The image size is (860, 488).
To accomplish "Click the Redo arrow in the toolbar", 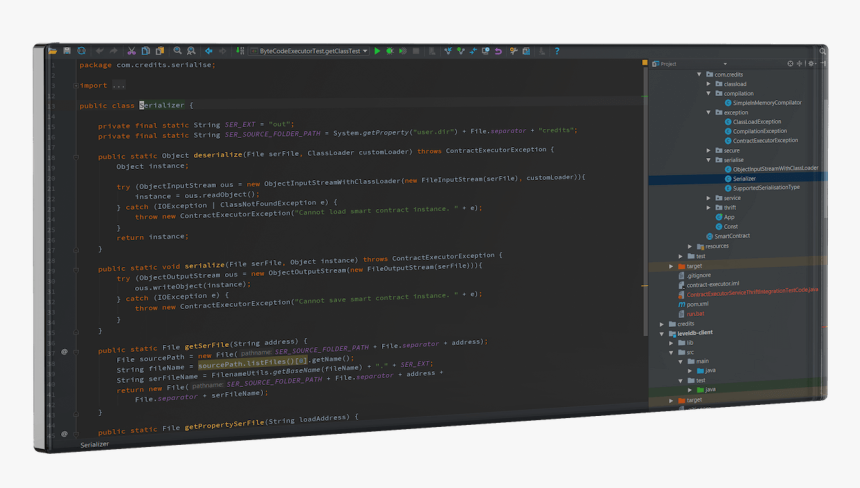I will click(114, 51).
